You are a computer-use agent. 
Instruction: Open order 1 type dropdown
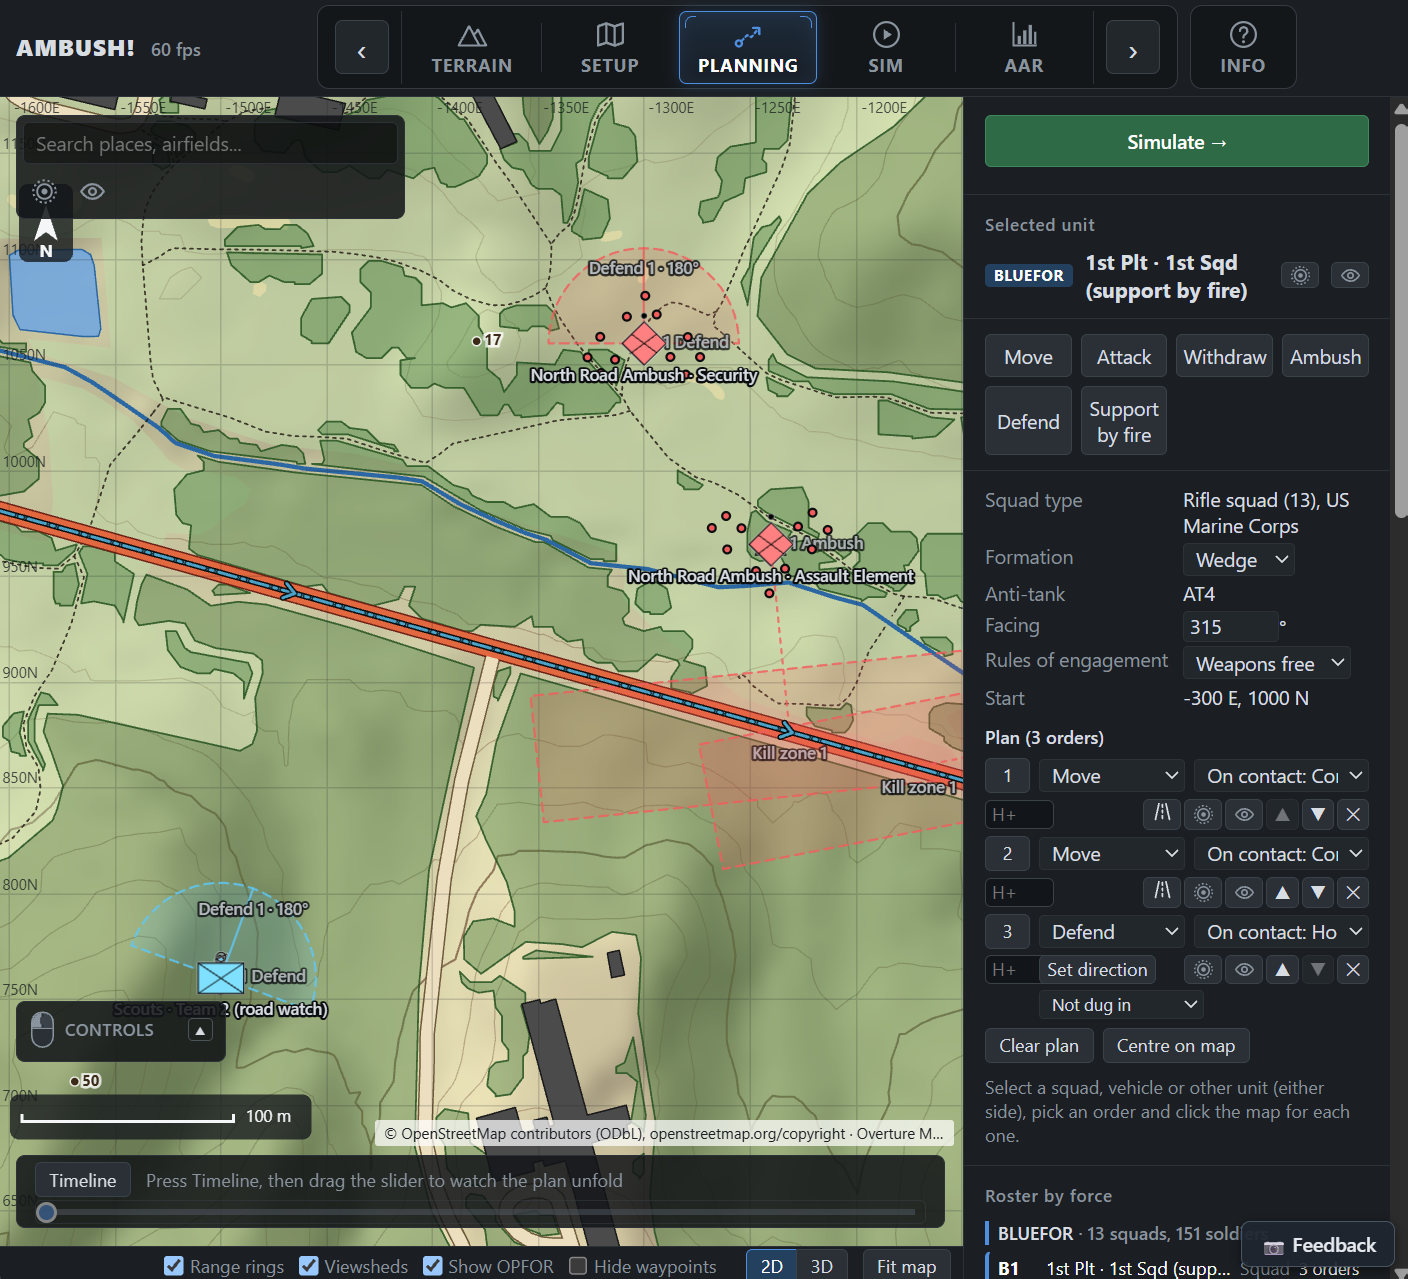[1112, 776]
